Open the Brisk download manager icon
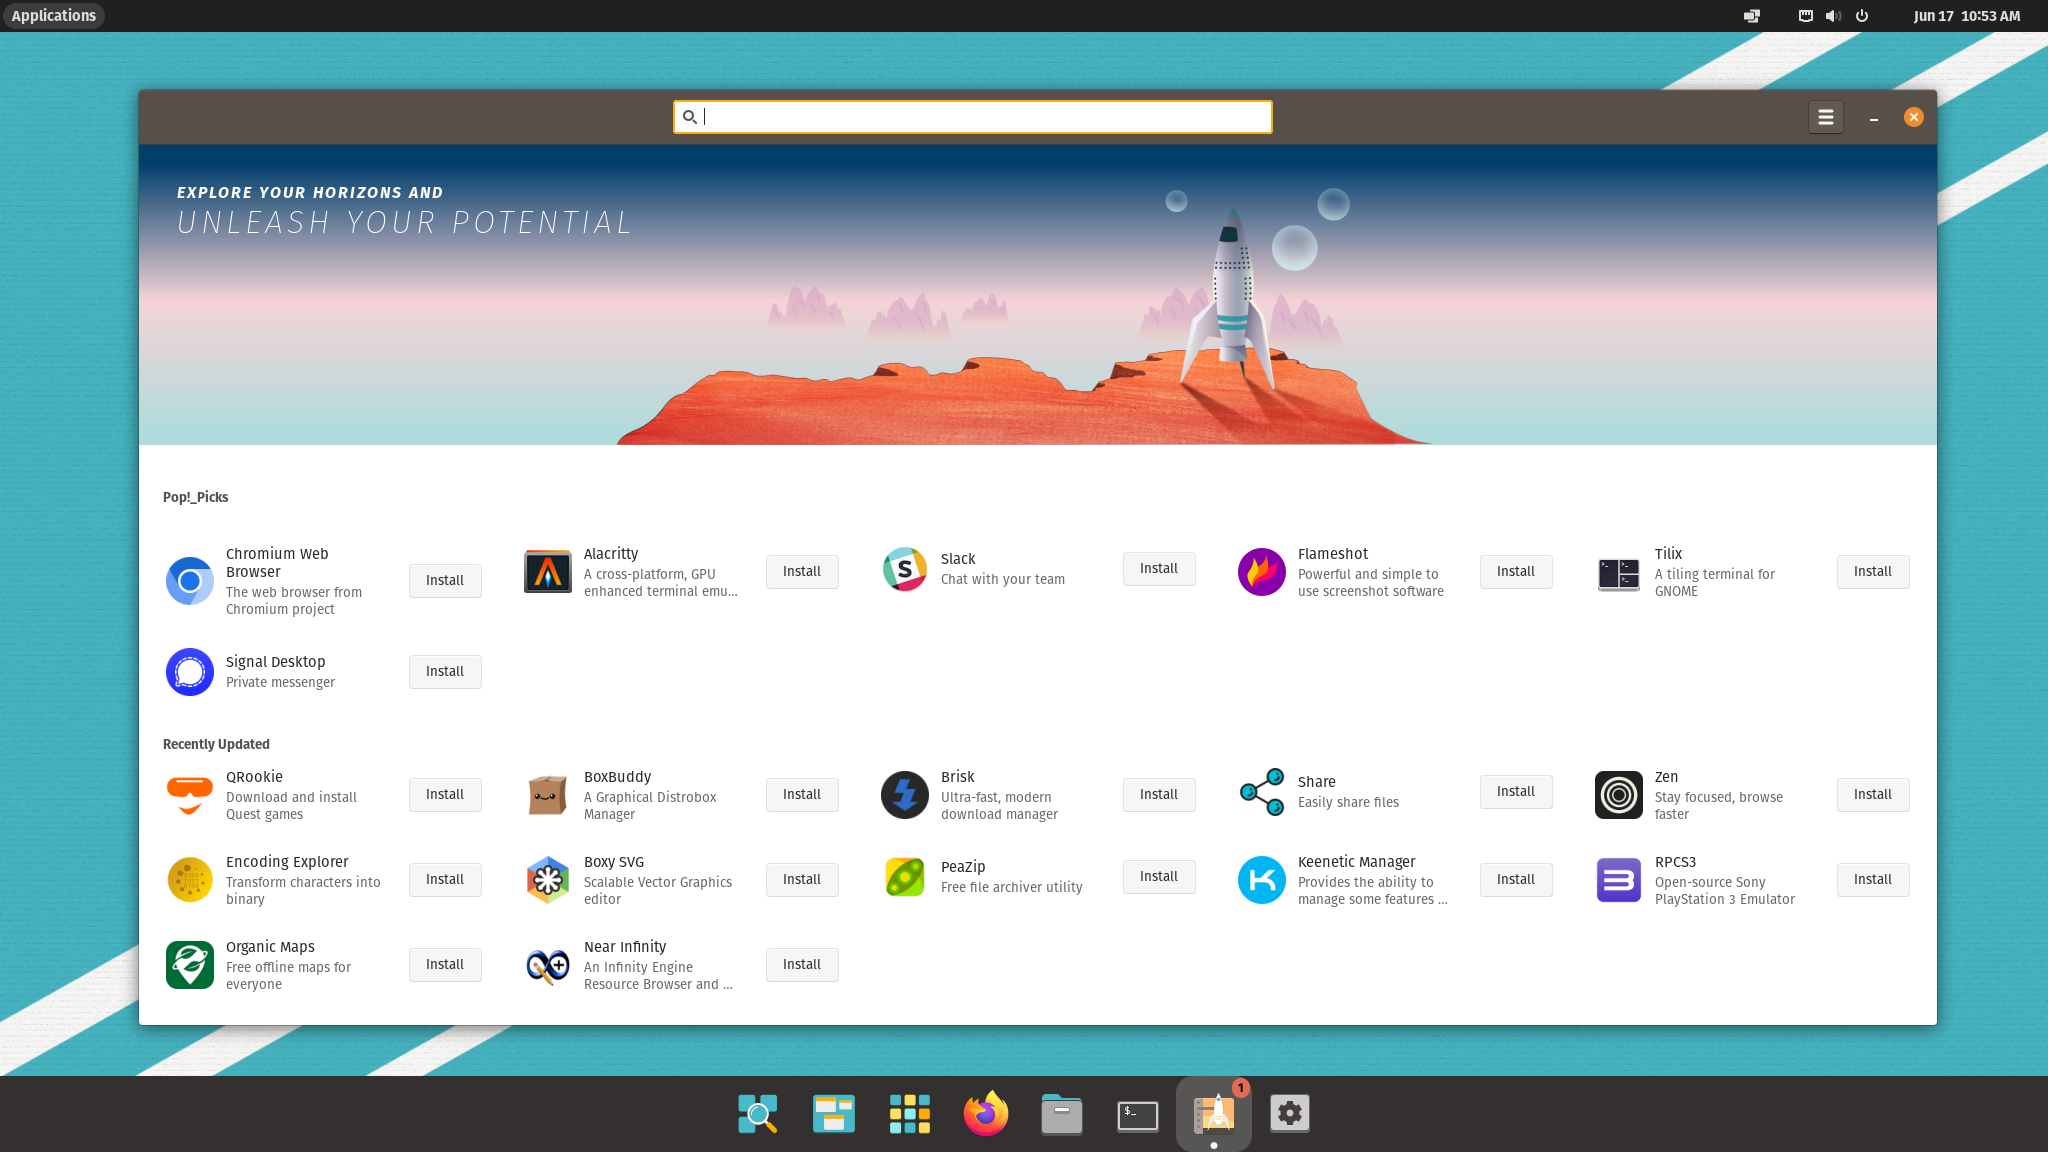This screenshot has width=2048, height=1152. 905,795
